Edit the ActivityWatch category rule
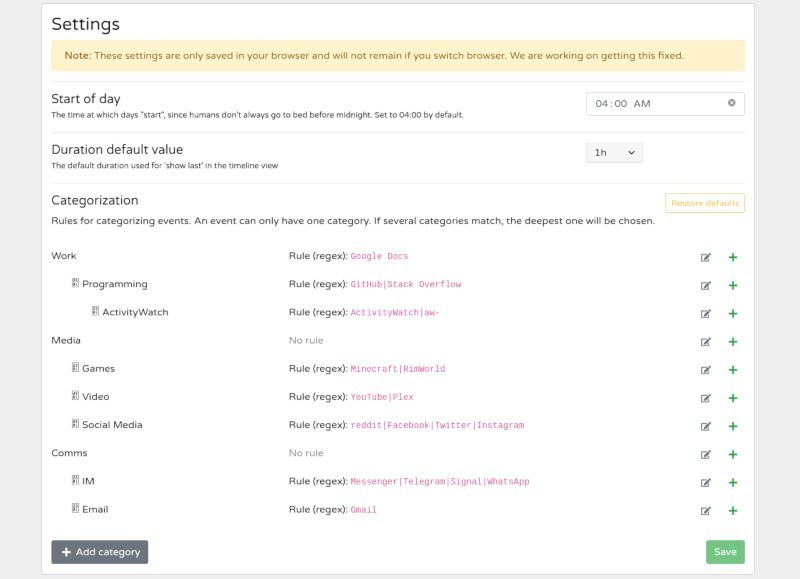Image resolution: width=800 pixels, height=579 pixels. pyautogui.click(x=706, y=313)
